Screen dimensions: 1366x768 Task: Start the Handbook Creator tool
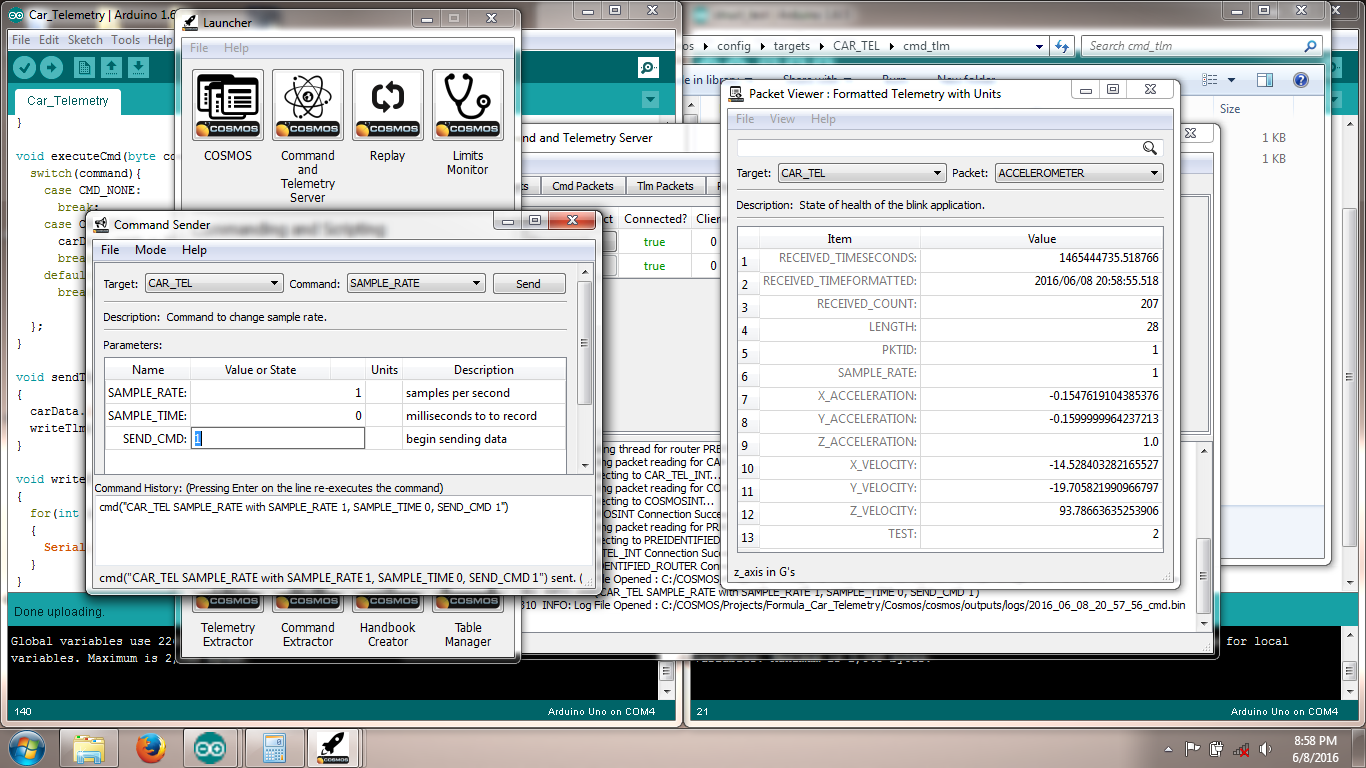387,601
